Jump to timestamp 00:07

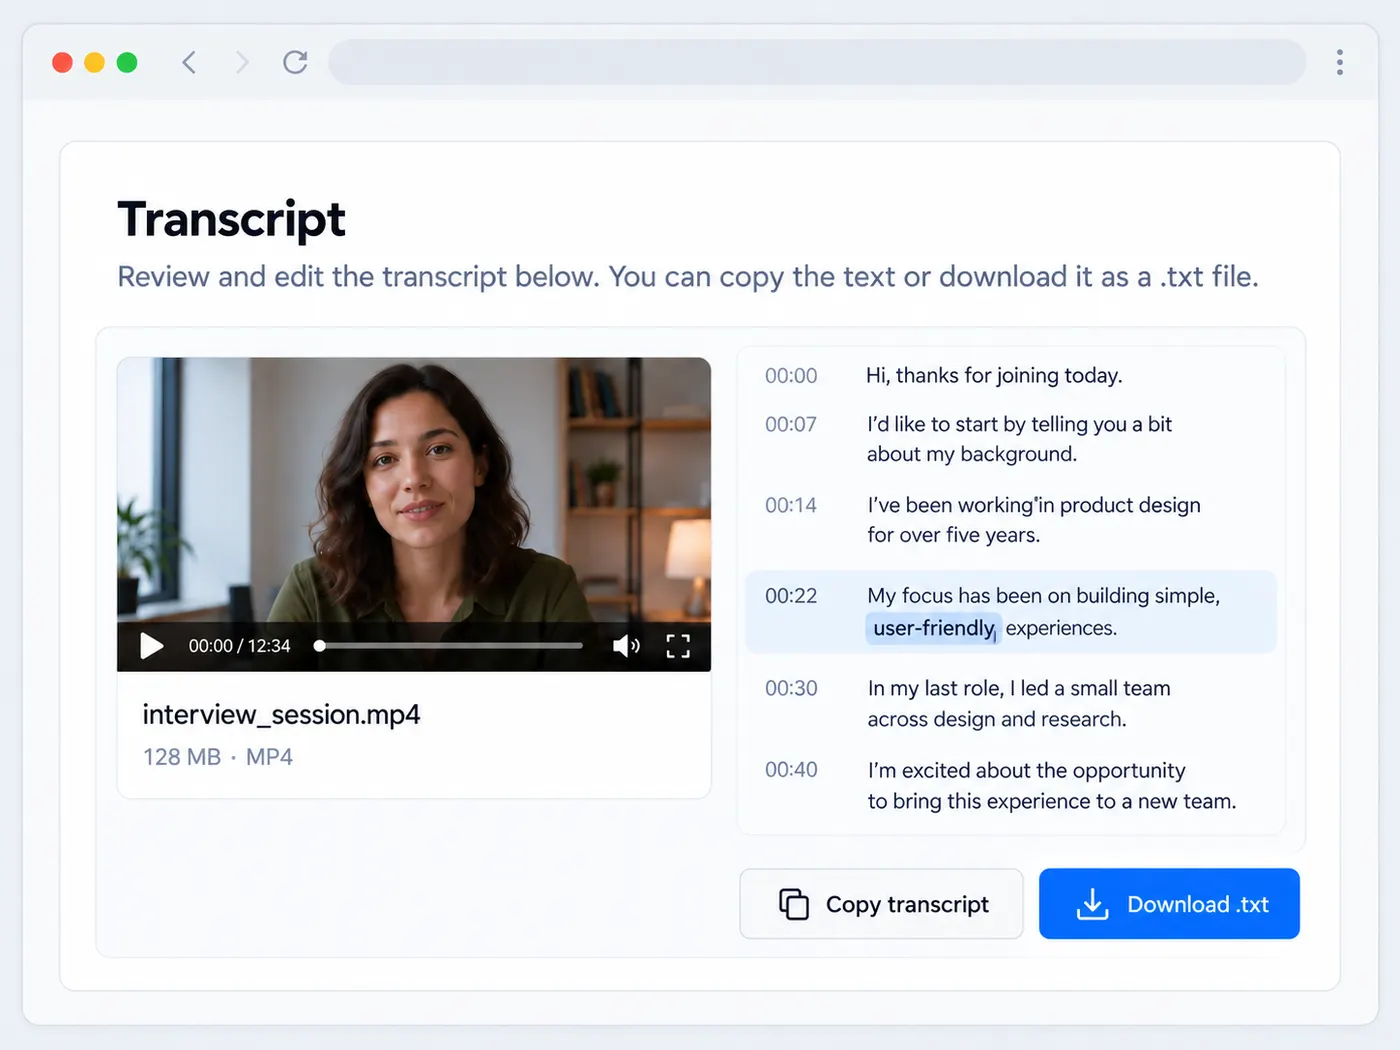[x=791, y=424]
